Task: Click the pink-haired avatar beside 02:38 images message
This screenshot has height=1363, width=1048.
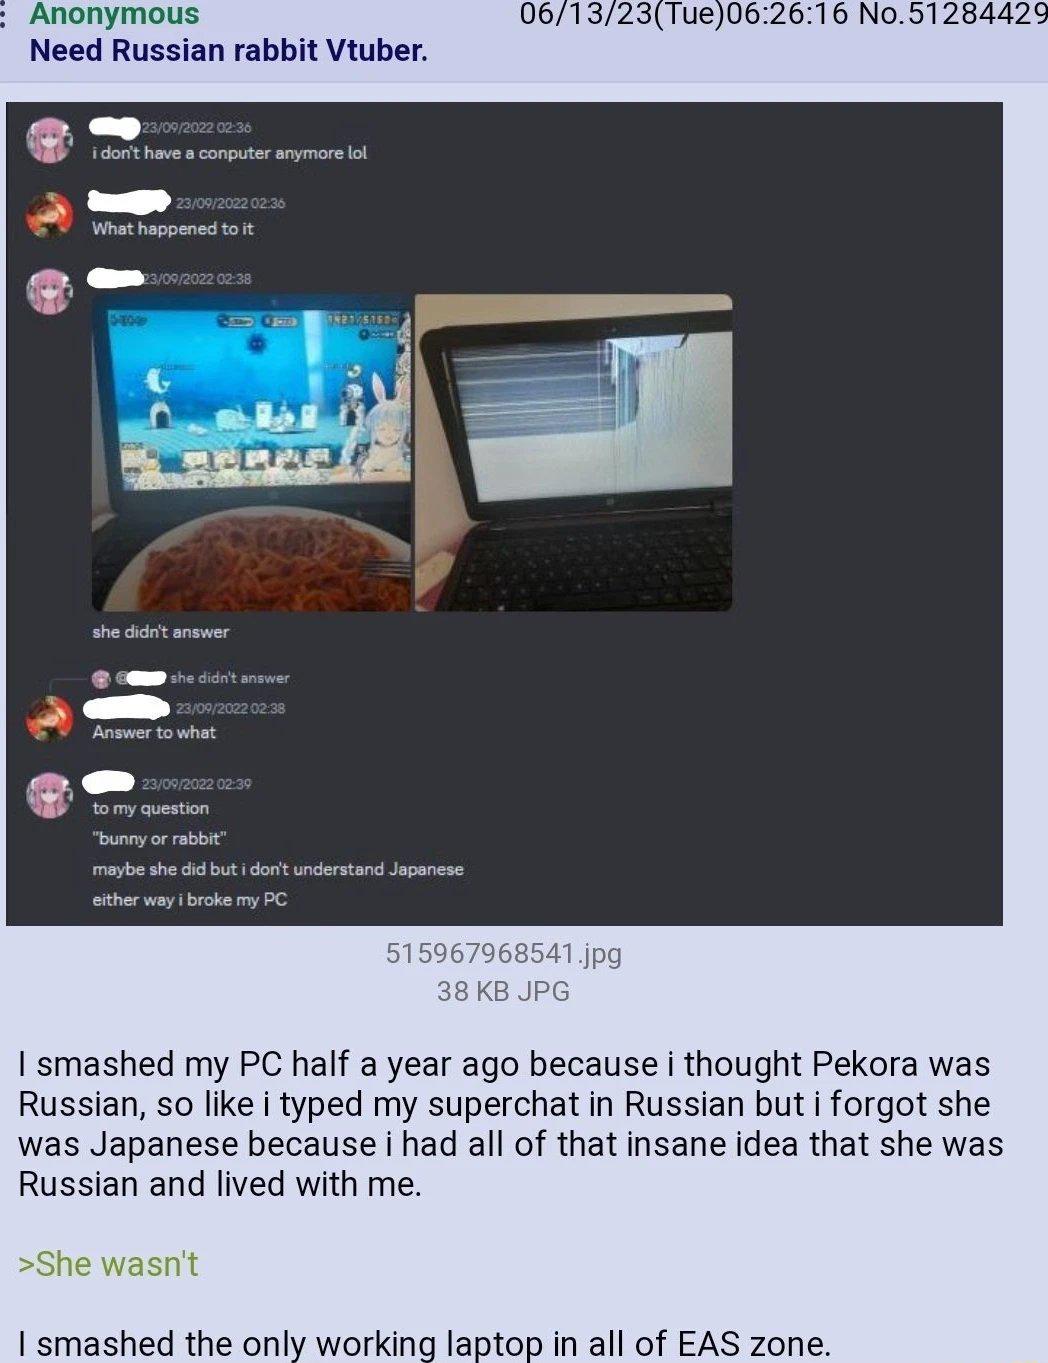Action: pos(49,290)
